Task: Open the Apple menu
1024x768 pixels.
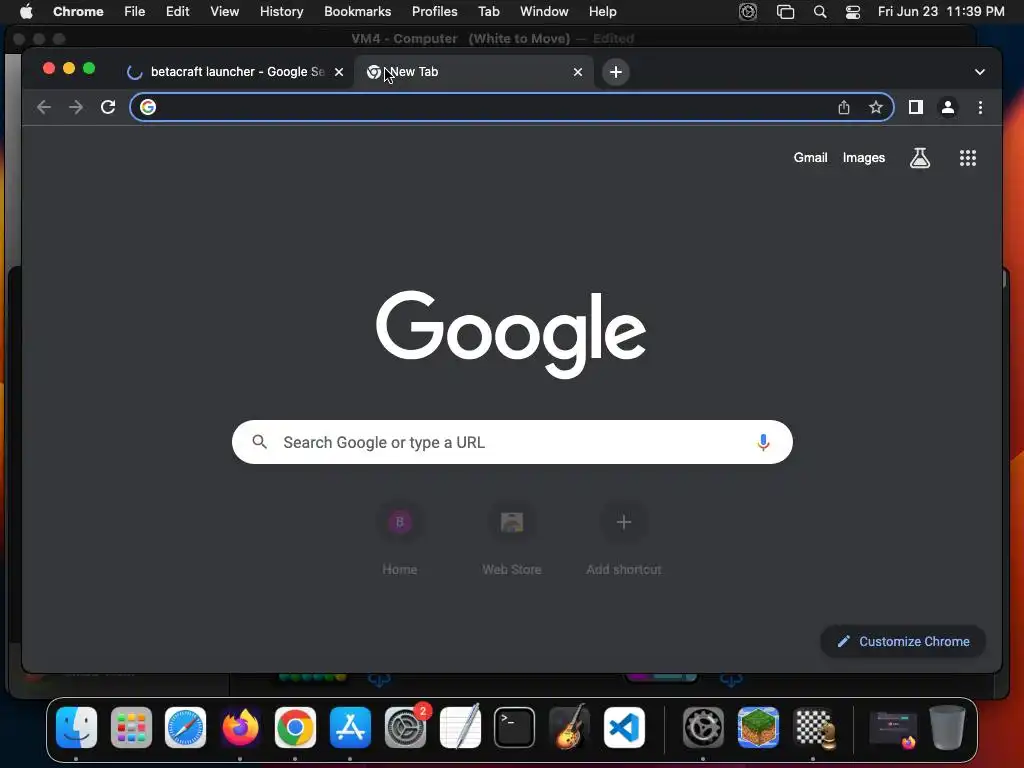Action: click(26, 11)
